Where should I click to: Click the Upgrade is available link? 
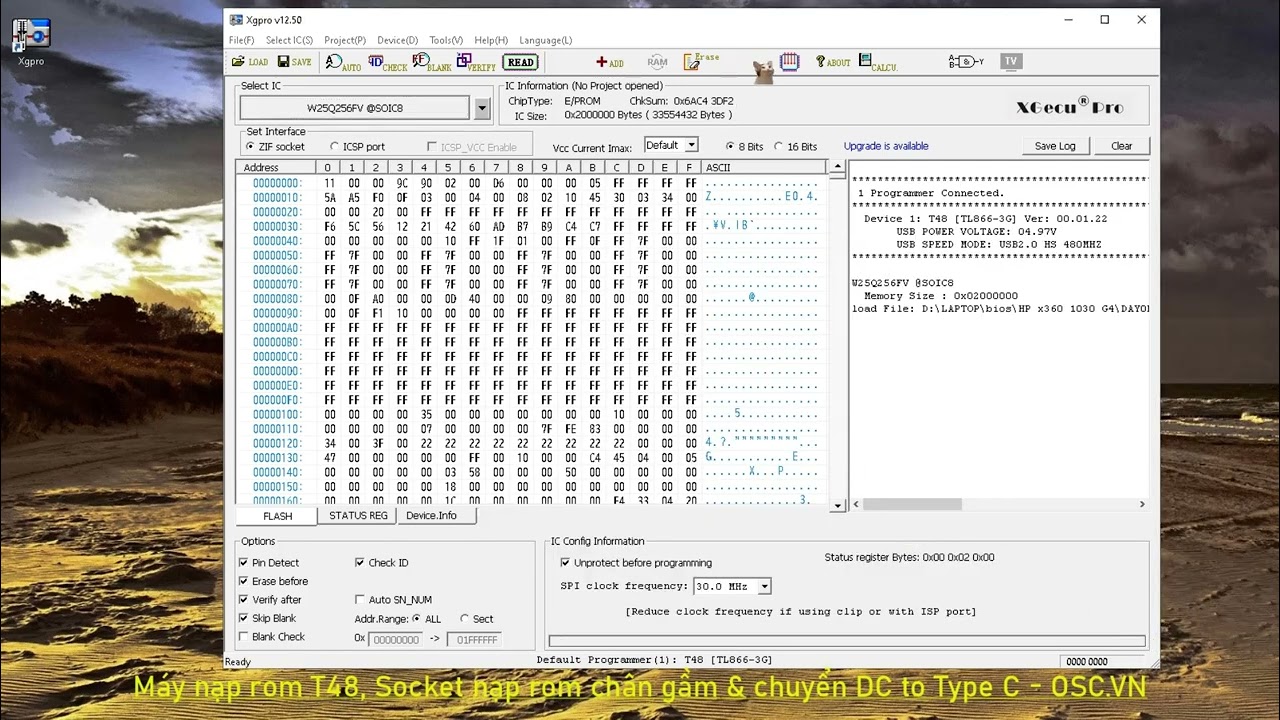point(886,146)
